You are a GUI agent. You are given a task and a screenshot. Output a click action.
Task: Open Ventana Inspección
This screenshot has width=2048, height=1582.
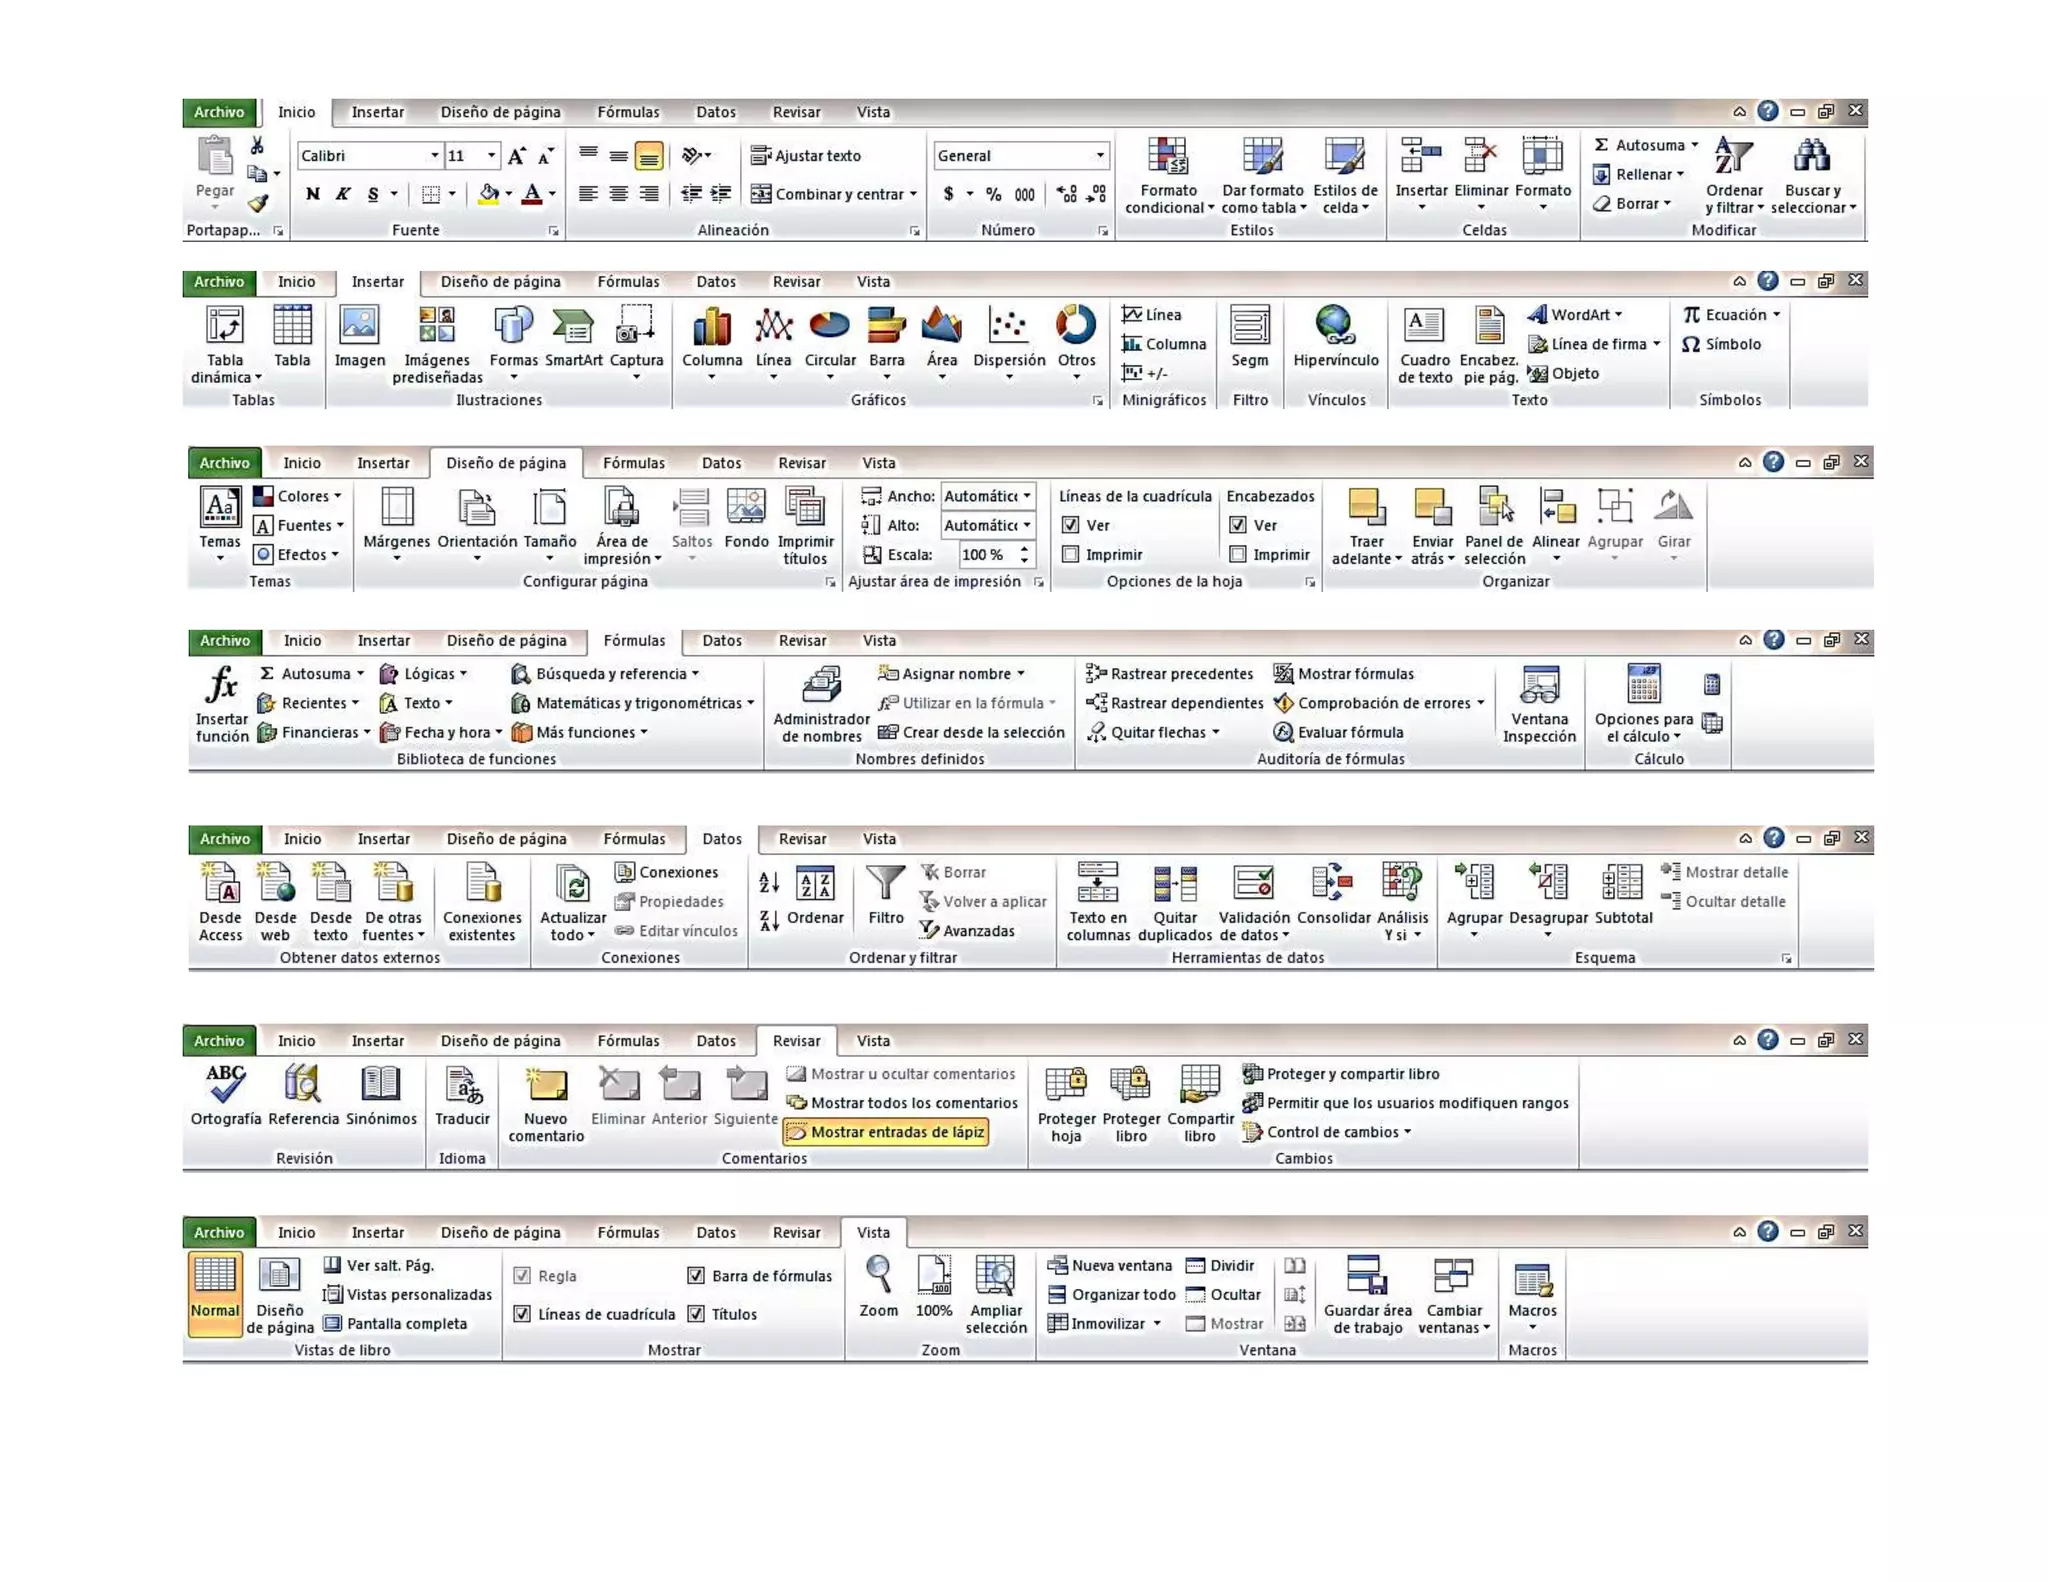(x=1539, y=705)
